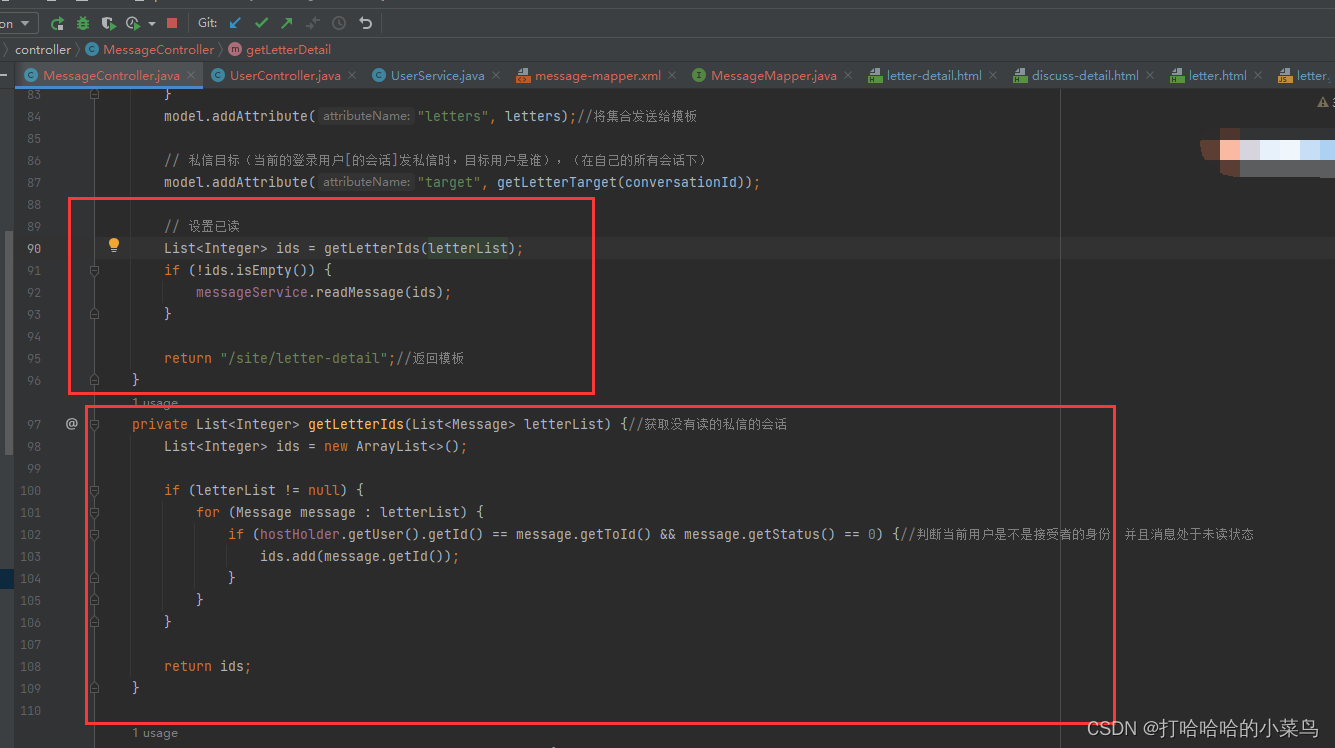Click 'new ArrayList<>()' on line 98
1335x748 pixels.
click(x=392, y=446)
